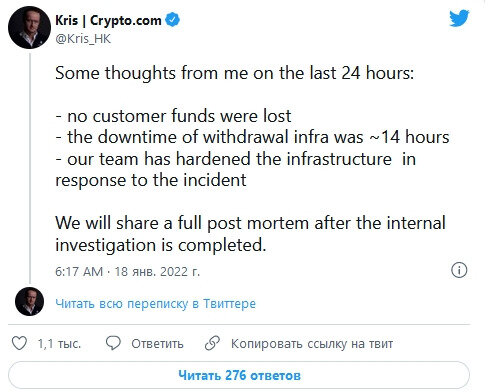The height and width of the screenshot is (392, 491).
Task: Click the 'no customer funds were lost' line
Action: [x=173, y=116]
